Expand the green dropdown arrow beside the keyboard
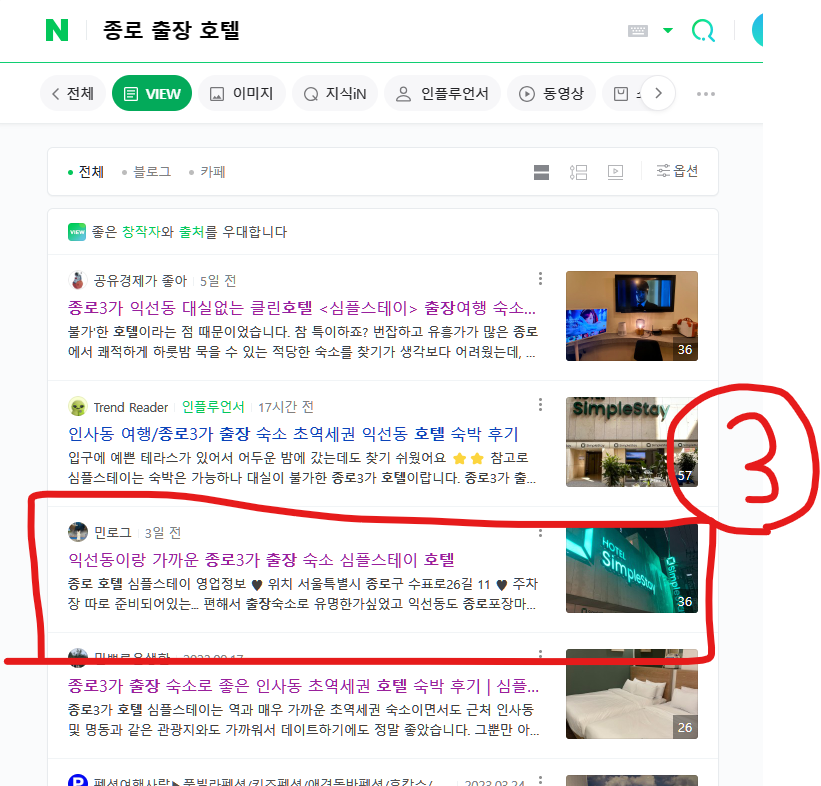821x786 pixels. tap(668, 30)
